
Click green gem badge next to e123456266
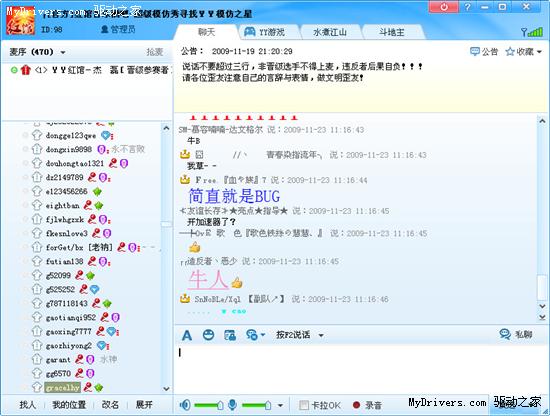point(97,192)
